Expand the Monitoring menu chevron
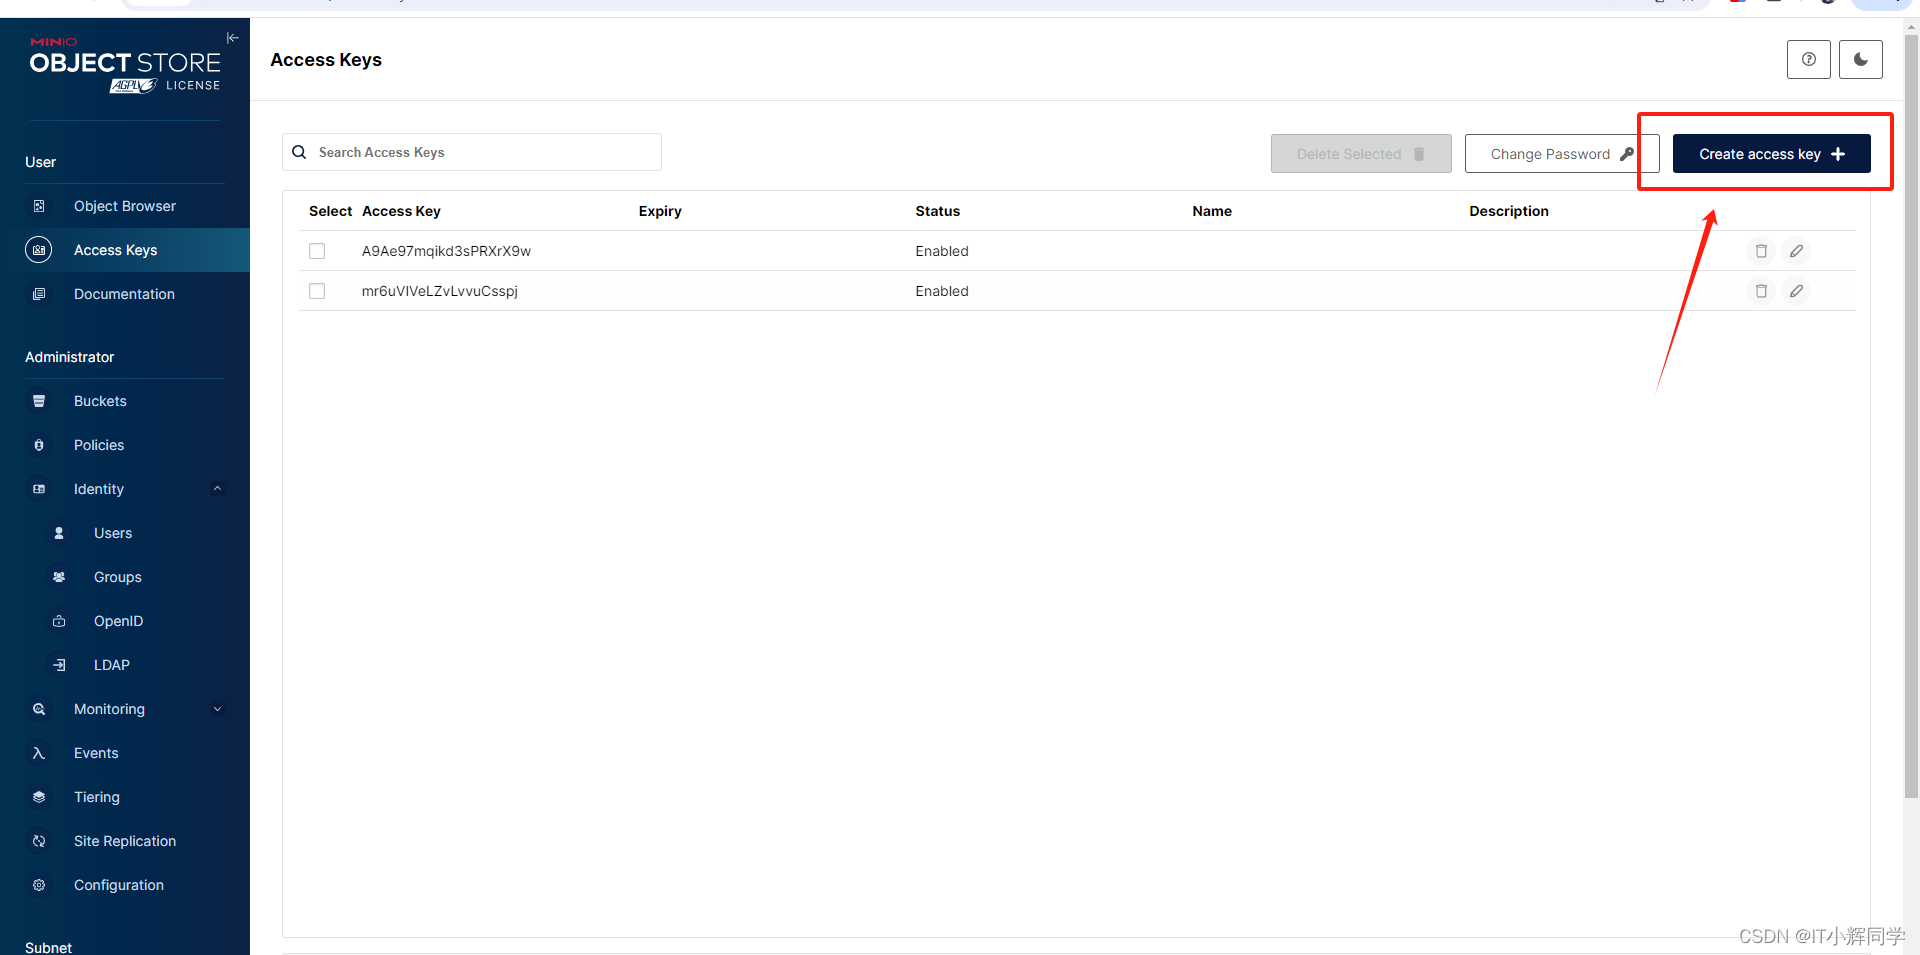 tap(217, 709)
